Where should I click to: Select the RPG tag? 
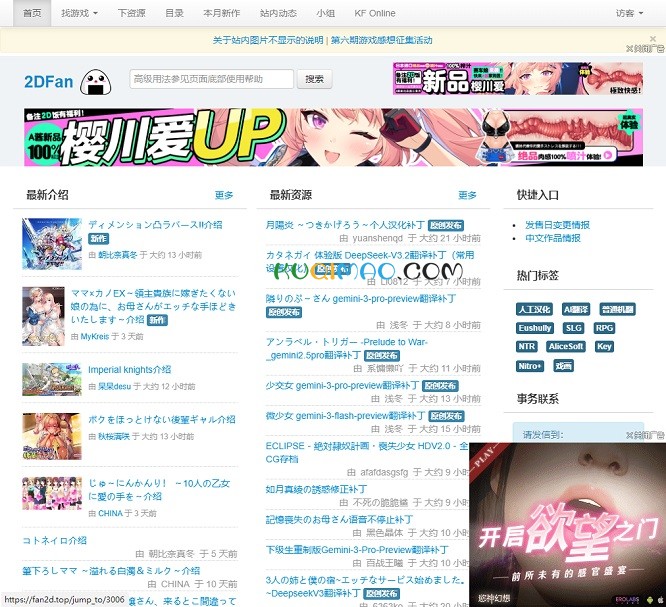pos(604,328)
